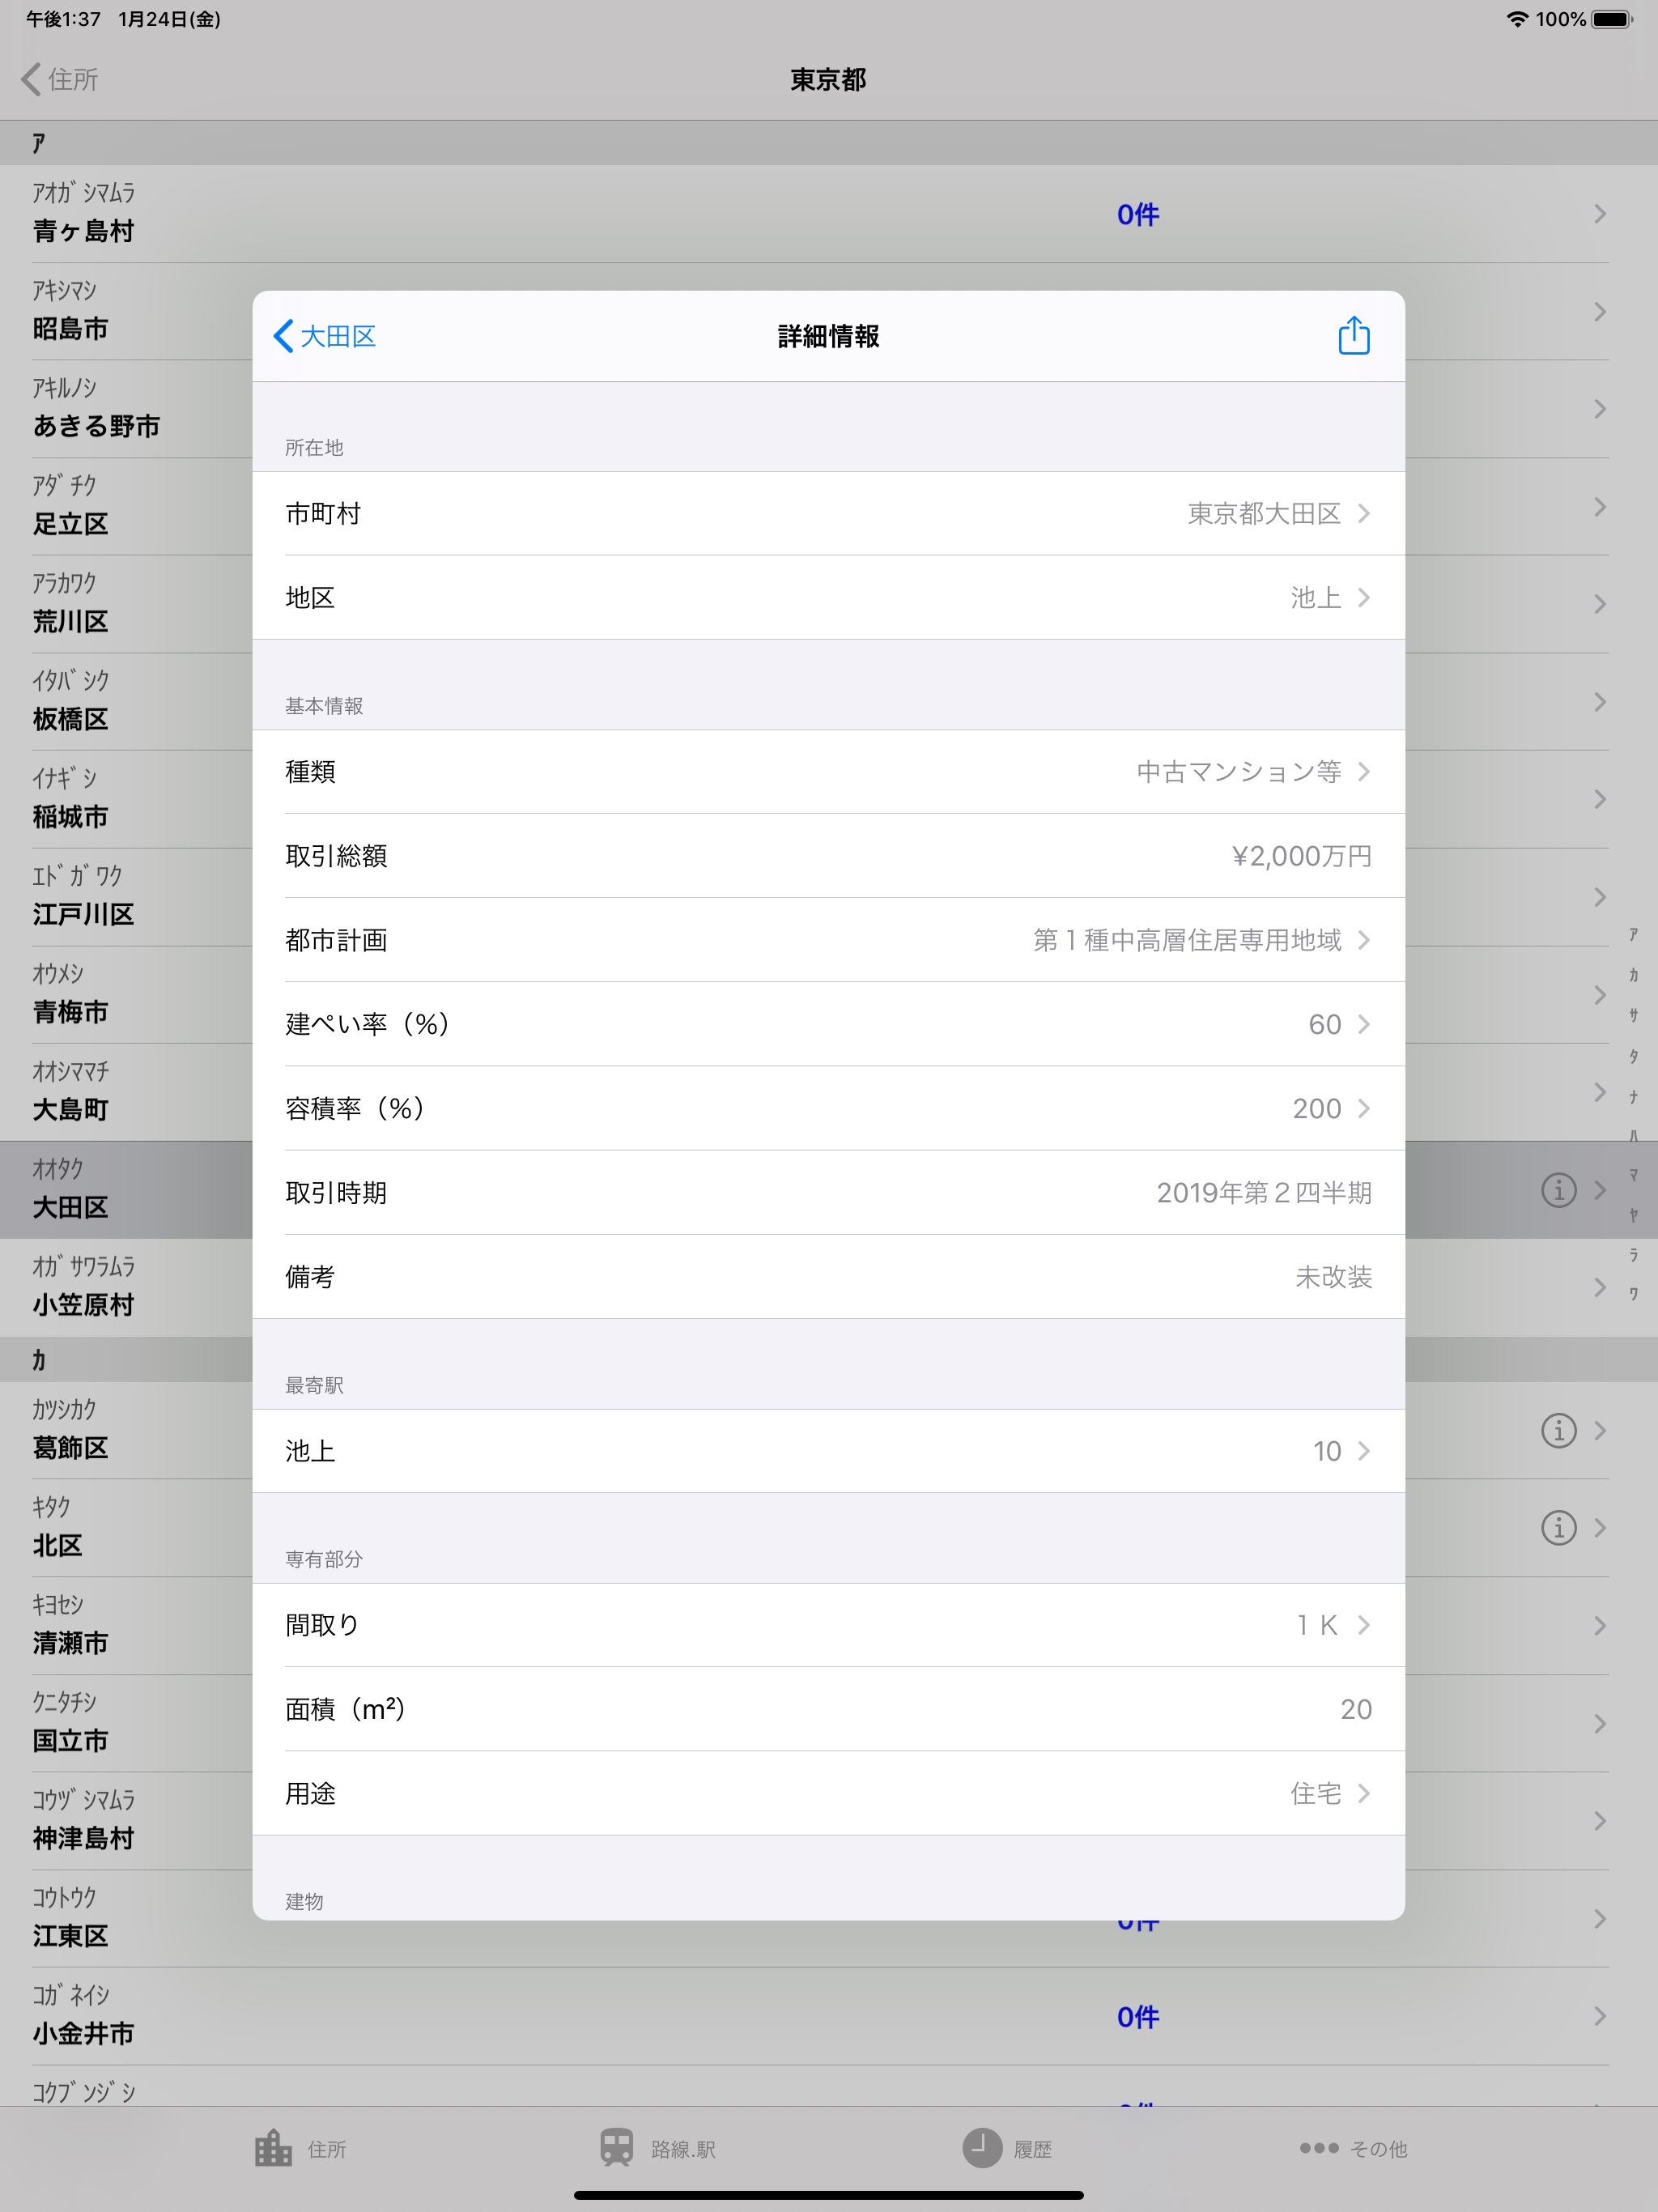Select the 間取り 1K row
Image resolution: width=1658 pixels, height=2212 pixels.
[x=828, y=1625]
